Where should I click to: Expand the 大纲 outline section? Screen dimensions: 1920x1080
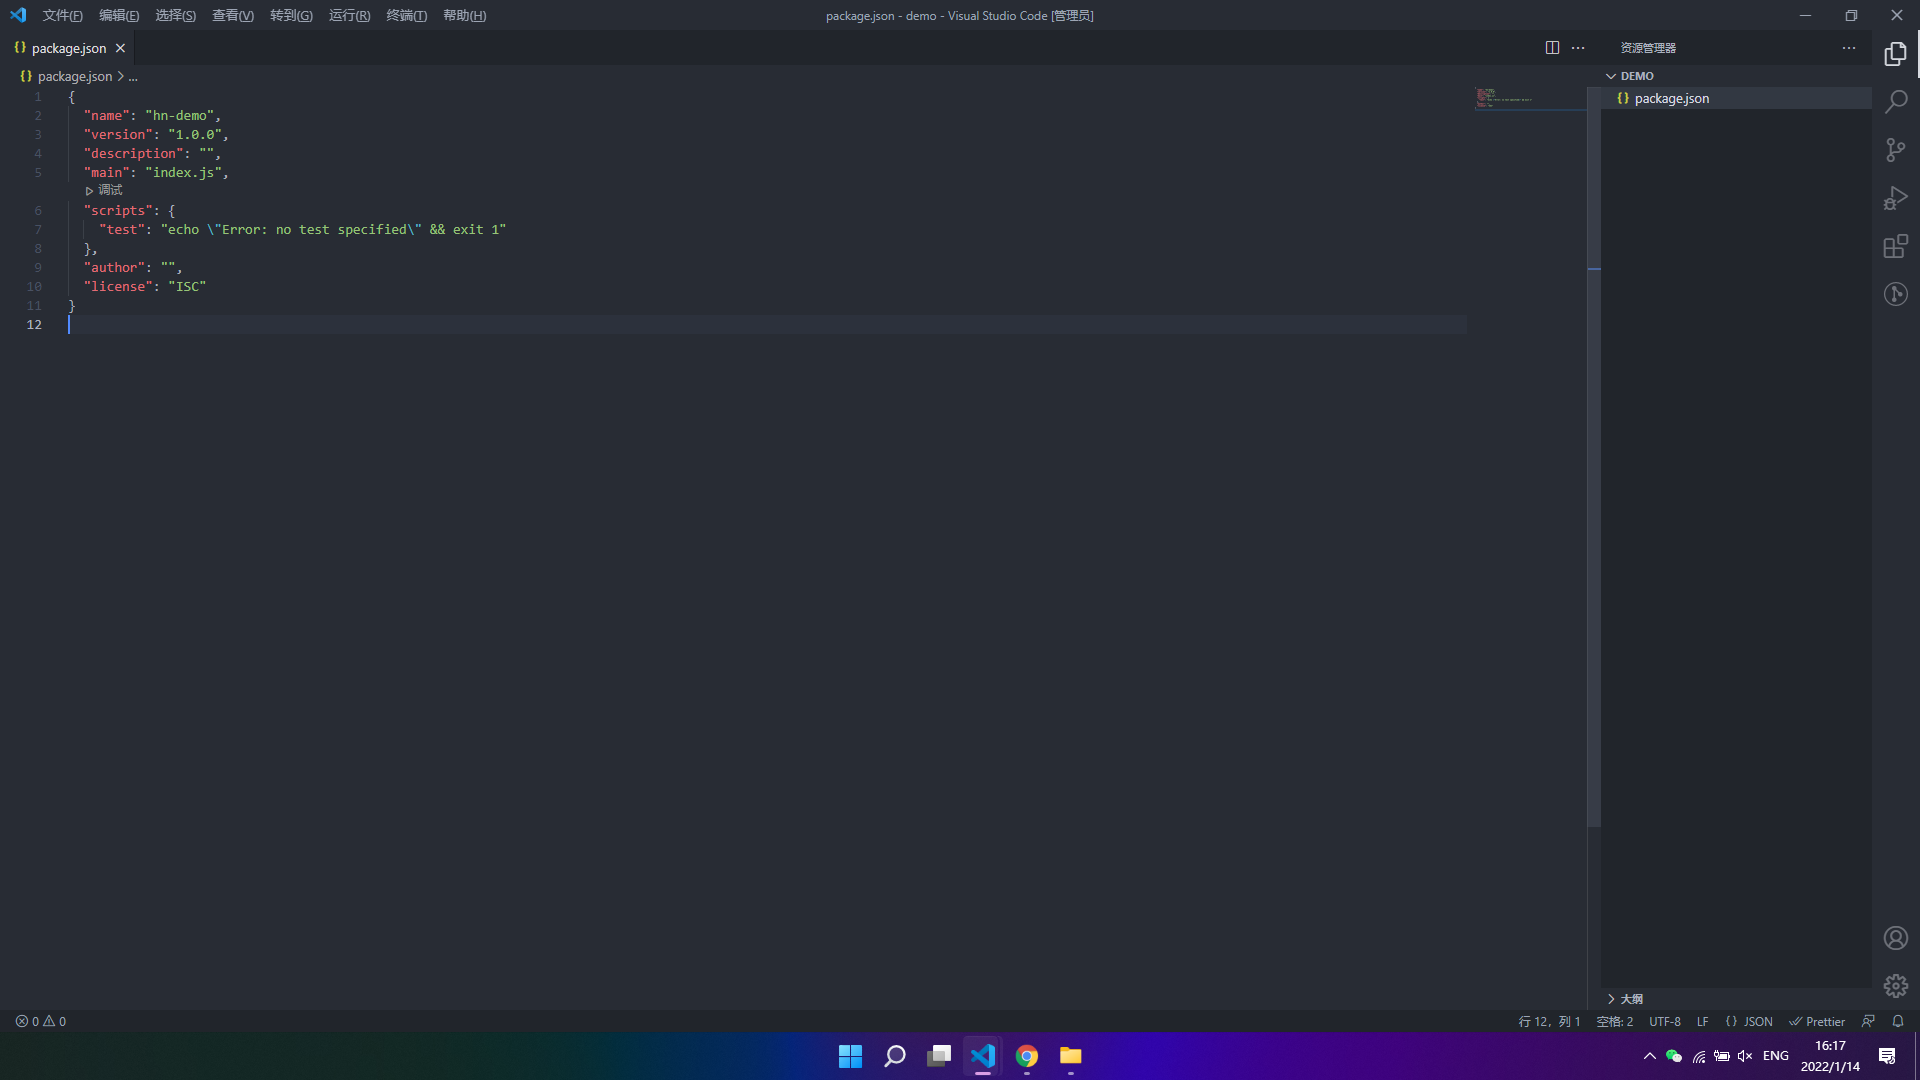pyautogui.click(x=1630, y=999)
